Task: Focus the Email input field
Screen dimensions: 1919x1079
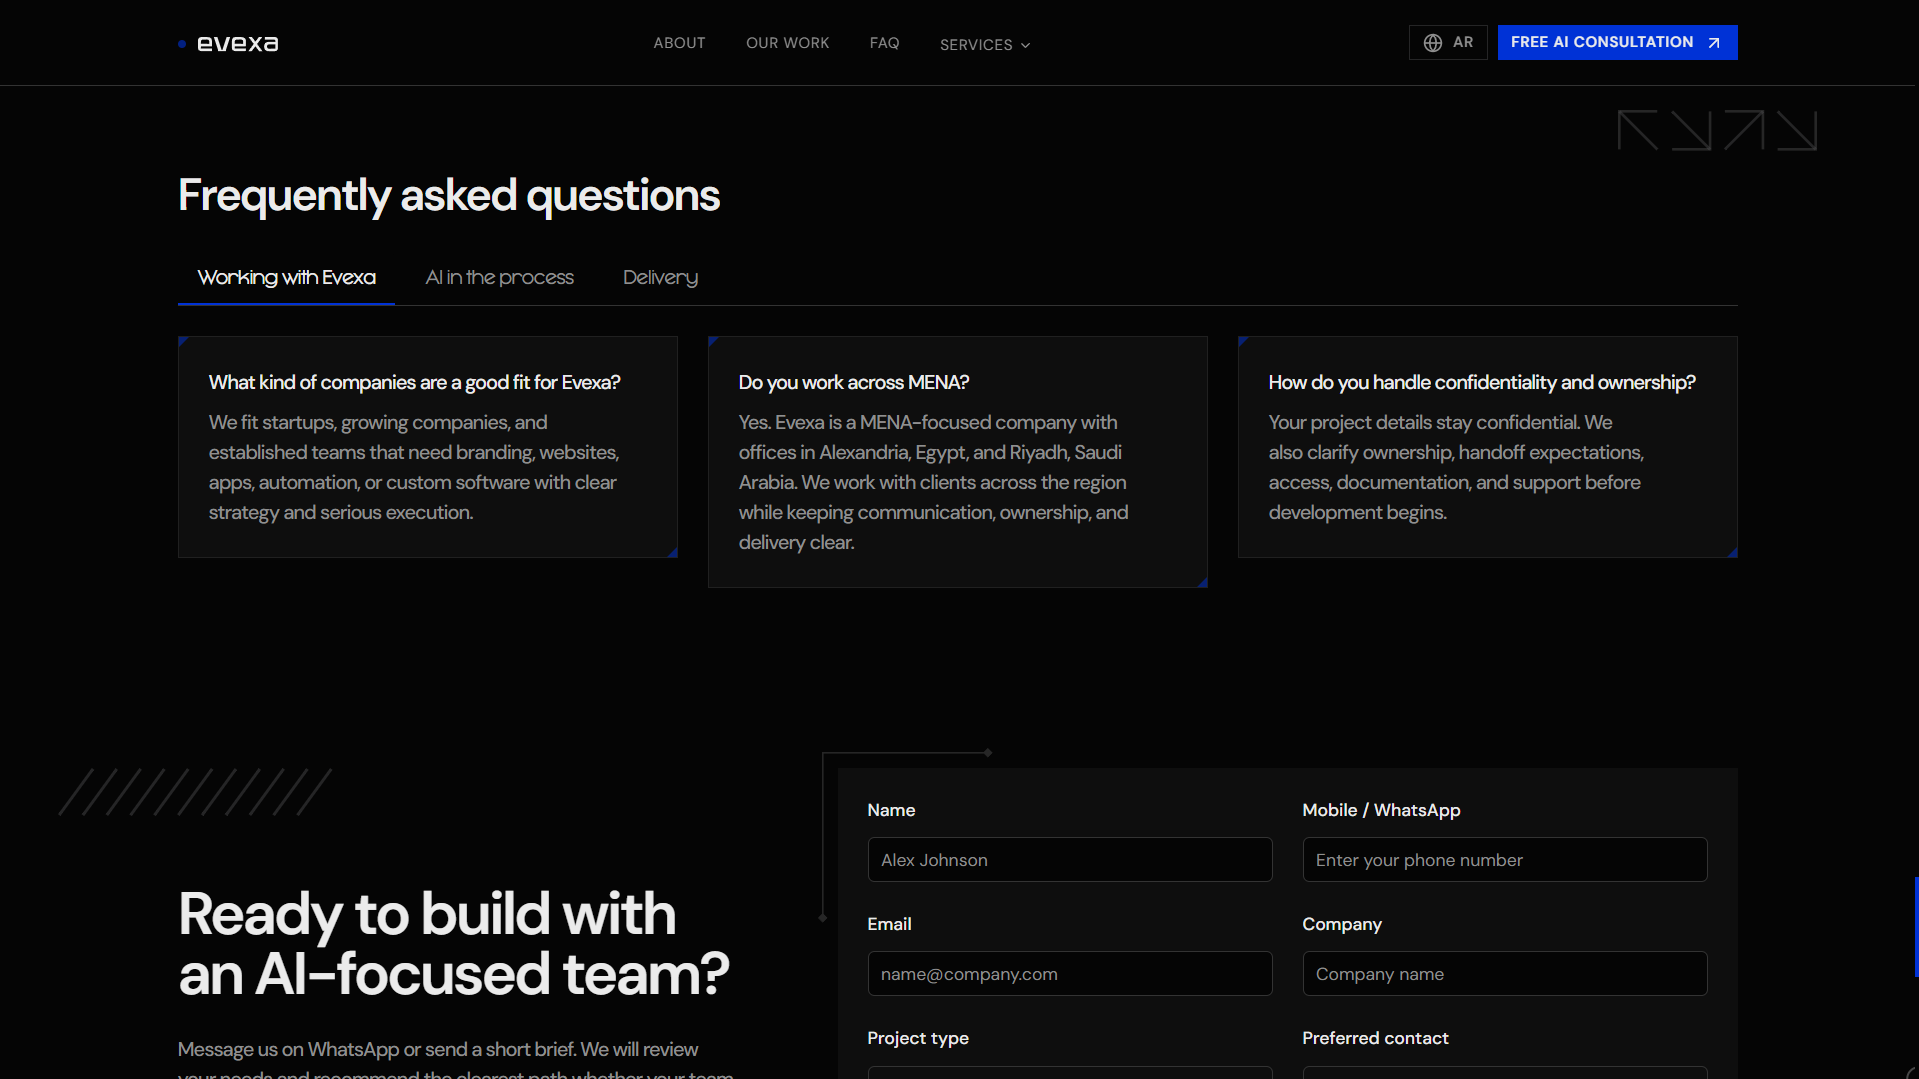Action: (x=1070, y=974)
